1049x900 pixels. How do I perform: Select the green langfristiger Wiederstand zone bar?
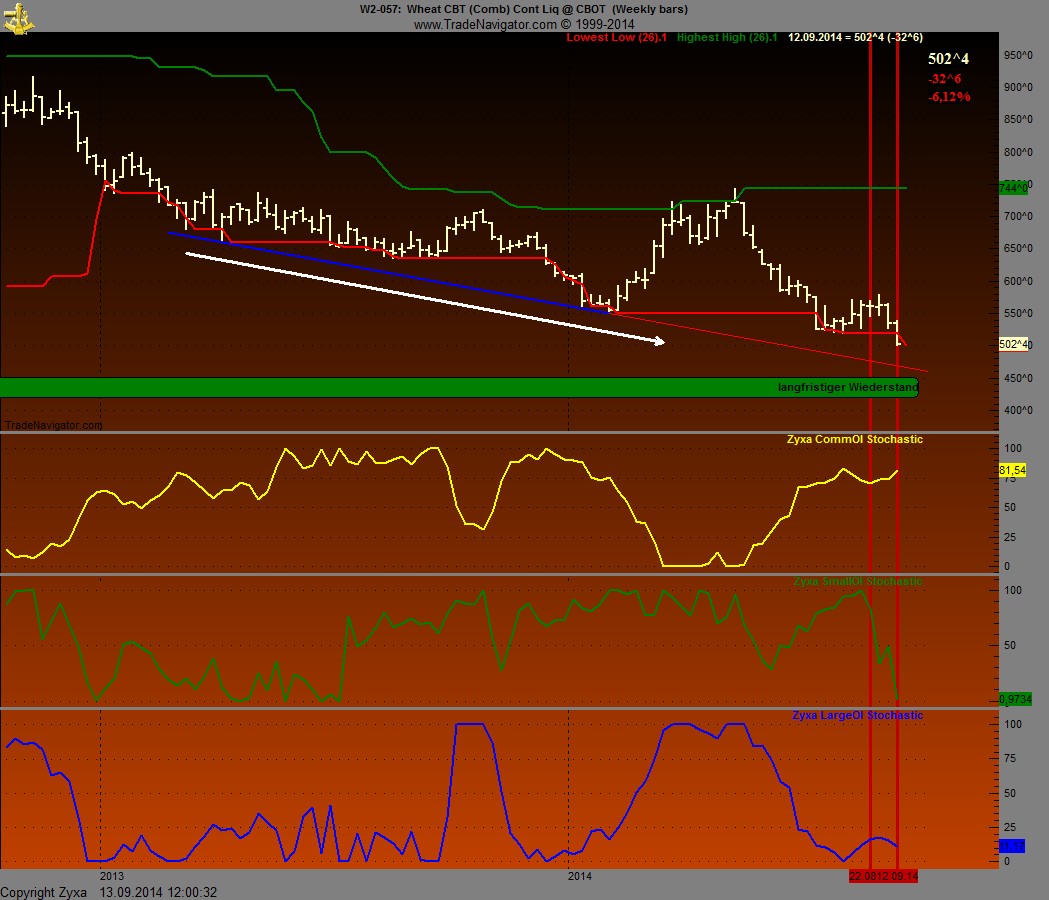click(458, 387)
